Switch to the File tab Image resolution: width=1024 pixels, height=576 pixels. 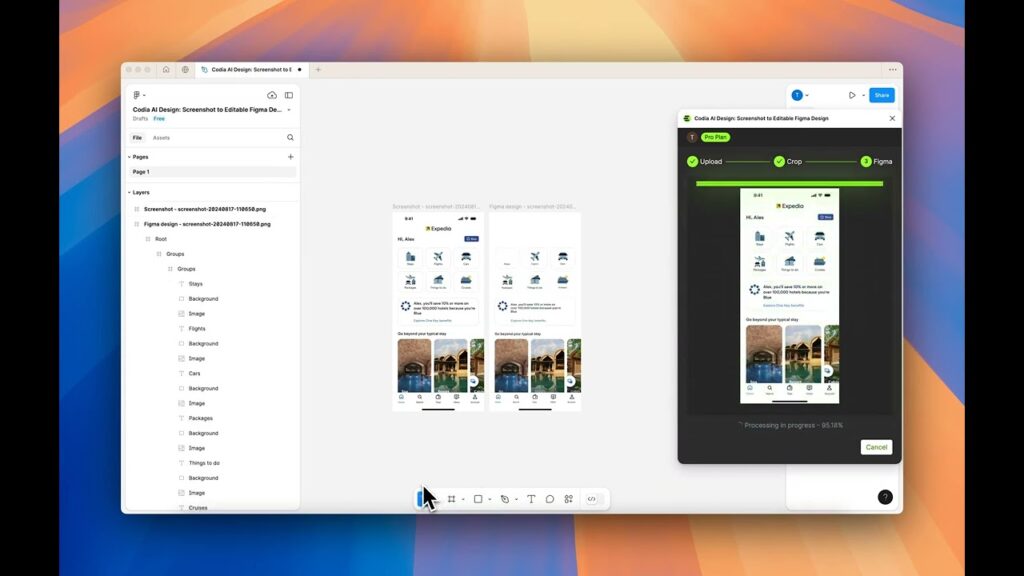pyautogui.click(x=137, y=138)
